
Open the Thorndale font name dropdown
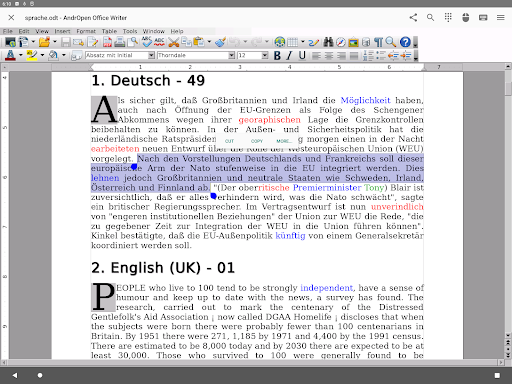click(x=232, y=55)
